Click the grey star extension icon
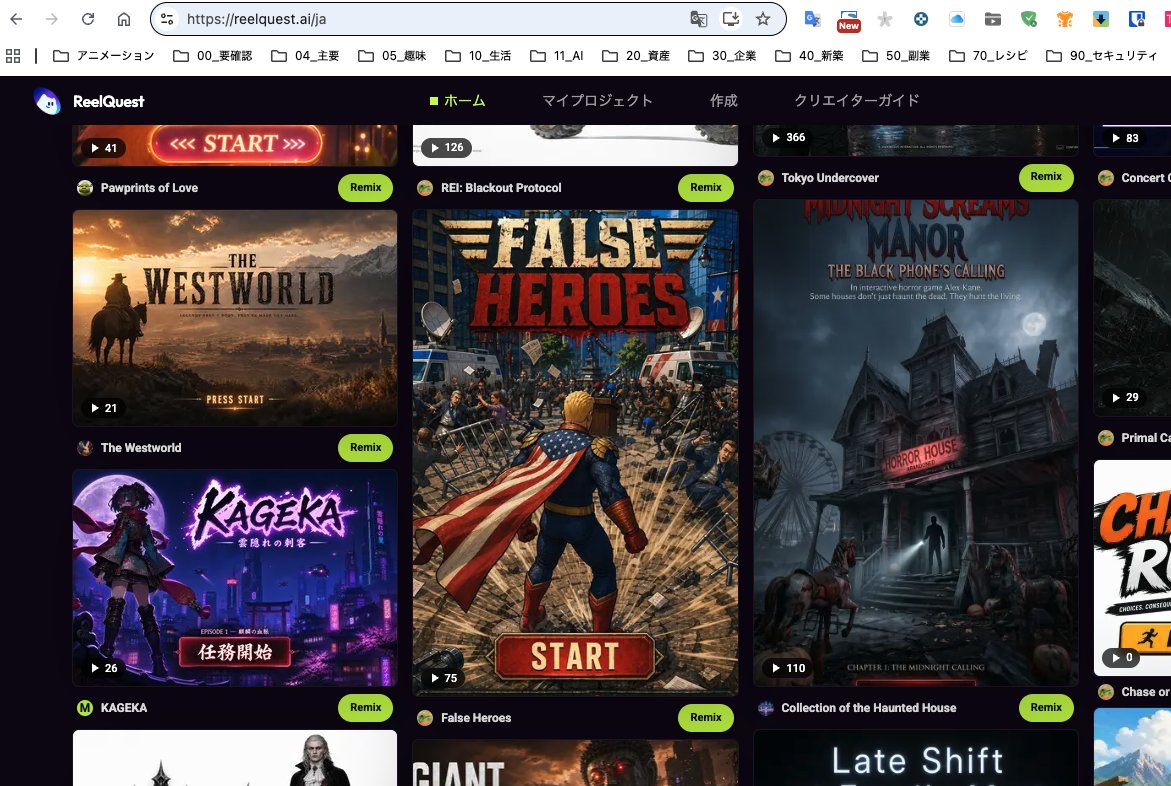The width and height of the screenshot is (1171, 786). point(885,19)
